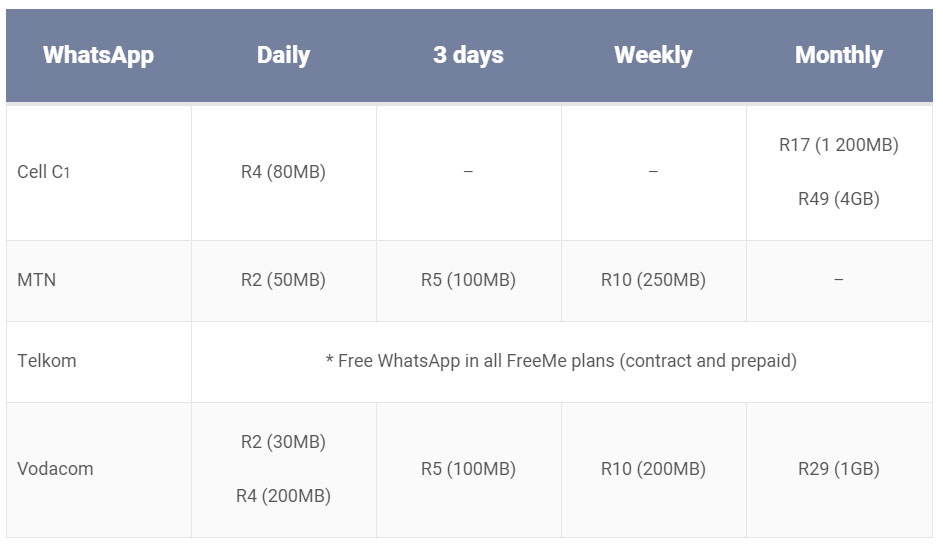The height and width of the screenshot is (545, 943).
Task: Click the Cell C row label
Action: [43, 172]
